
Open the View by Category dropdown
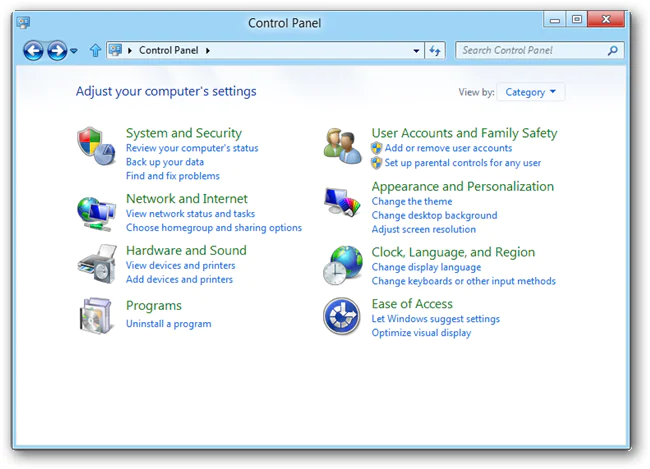(531, 92)
